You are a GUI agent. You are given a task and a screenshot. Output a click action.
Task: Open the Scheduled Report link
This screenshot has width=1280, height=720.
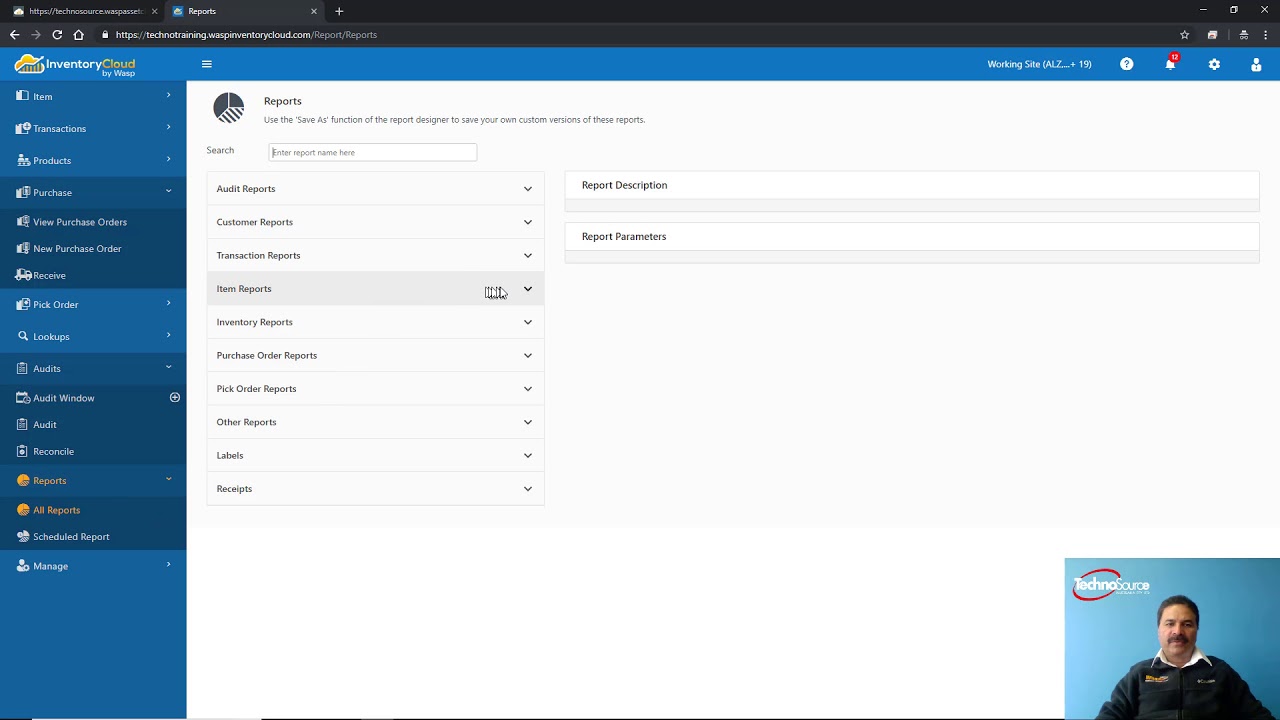pos(71,537)
